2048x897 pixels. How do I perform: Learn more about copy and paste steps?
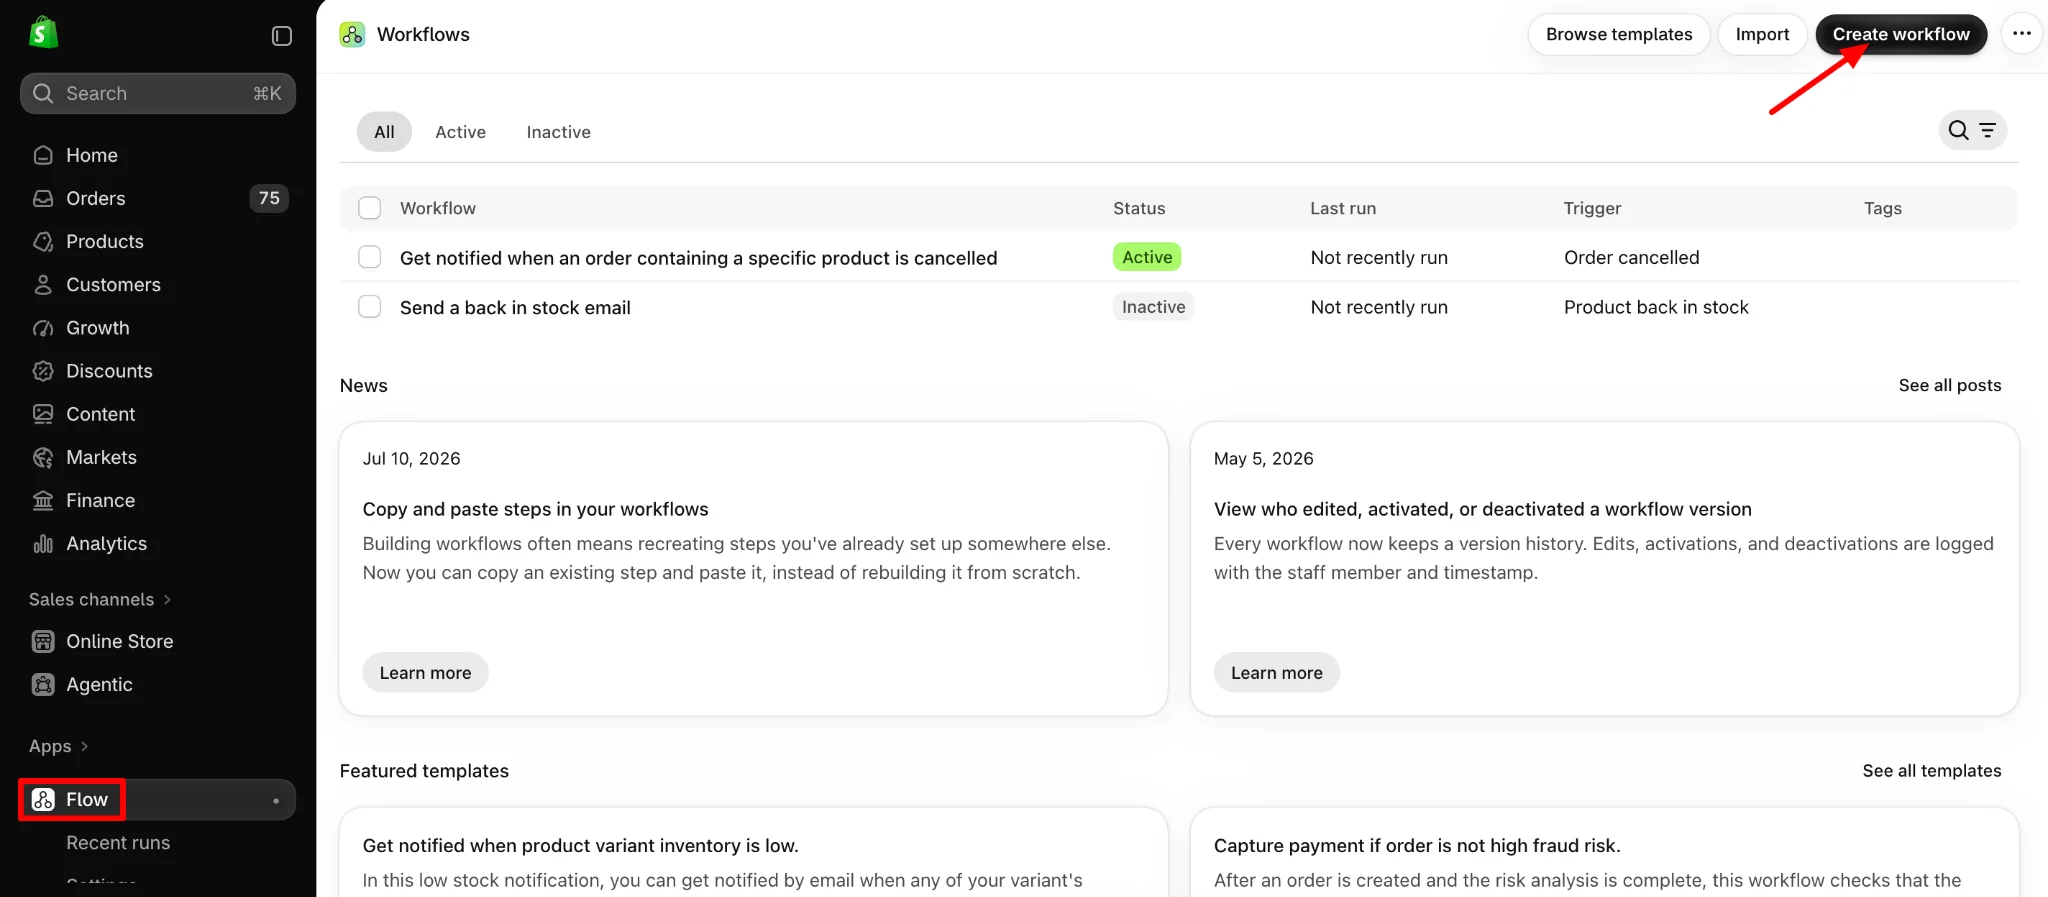(x=425, y=673)
